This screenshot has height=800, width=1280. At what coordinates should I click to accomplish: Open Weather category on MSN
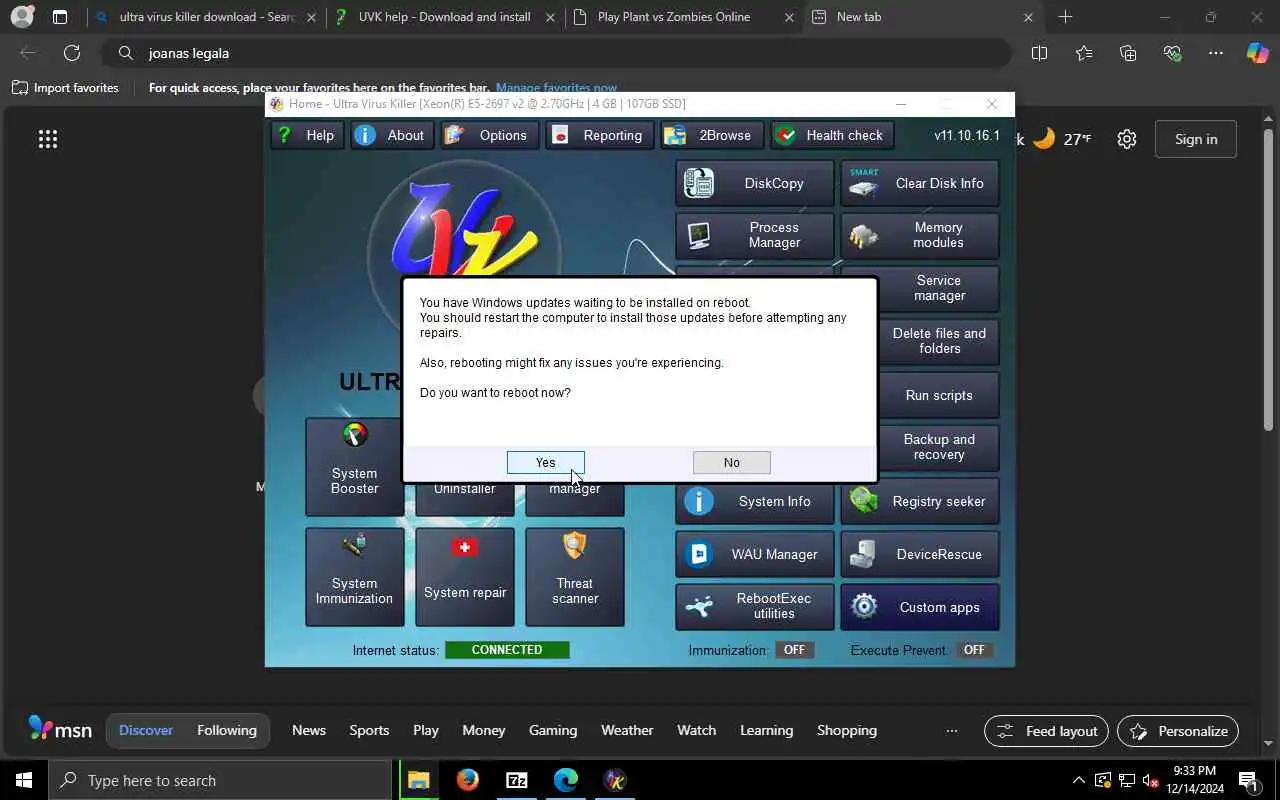(x=627, y=730)
